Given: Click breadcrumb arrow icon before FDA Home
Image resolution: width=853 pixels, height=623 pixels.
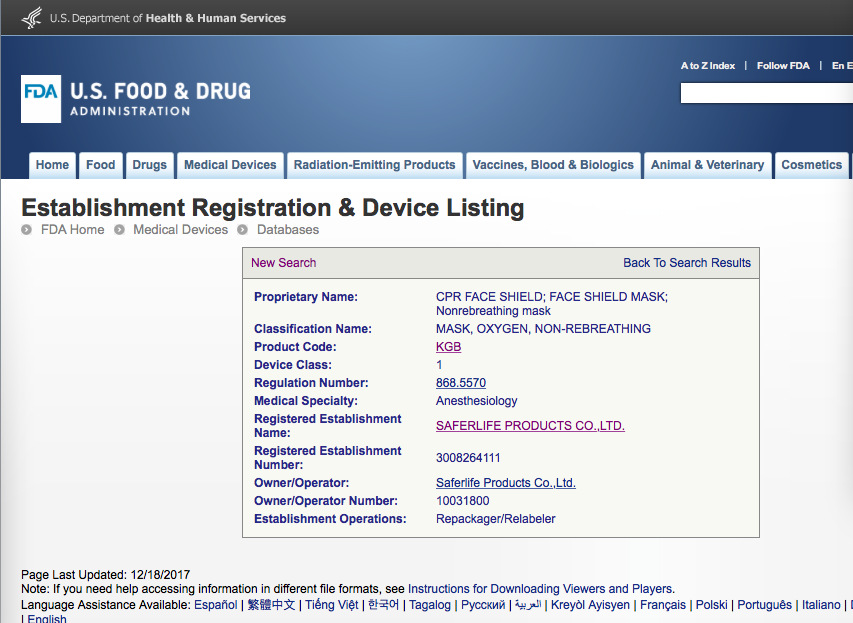Looking at the screenshot, I should tap(26, 230).
